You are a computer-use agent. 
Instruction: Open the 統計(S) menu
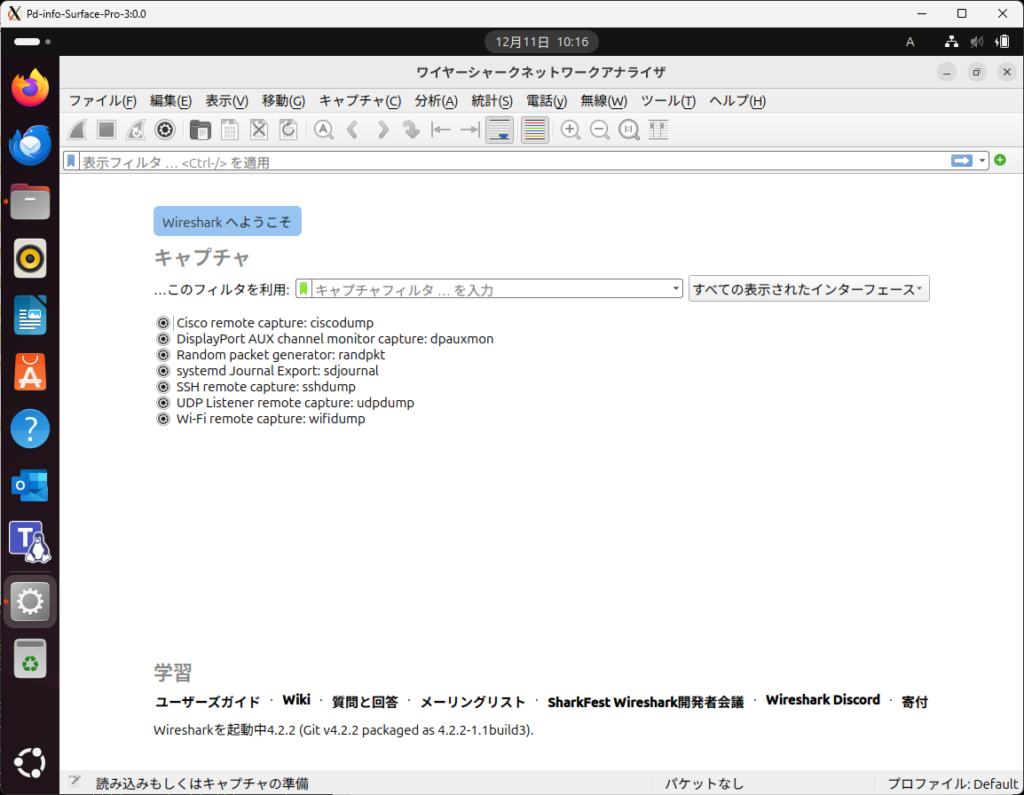491,101
